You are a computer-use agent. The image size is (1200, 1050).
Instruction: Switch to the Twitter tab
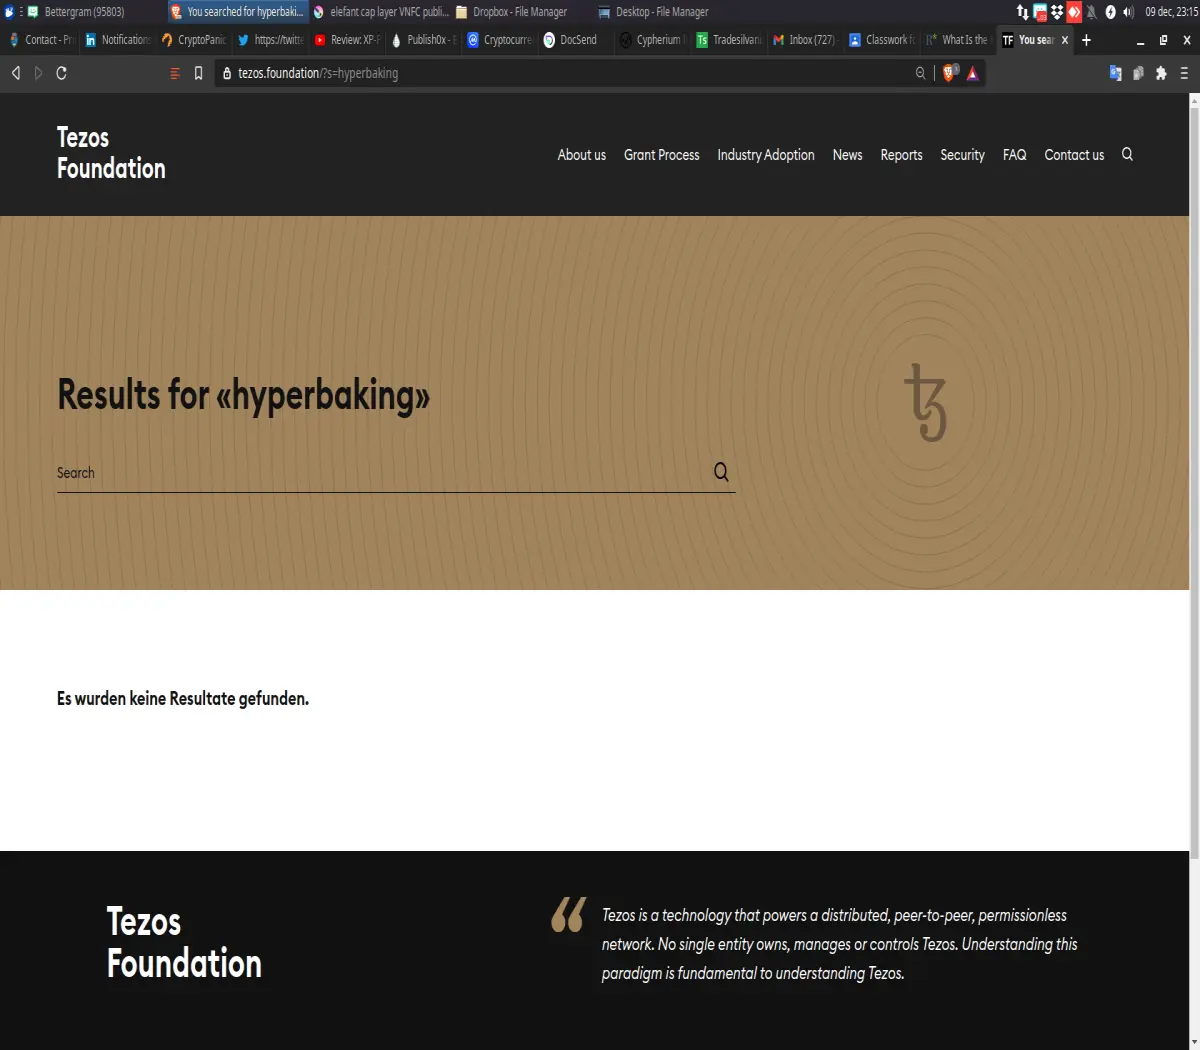270,40
